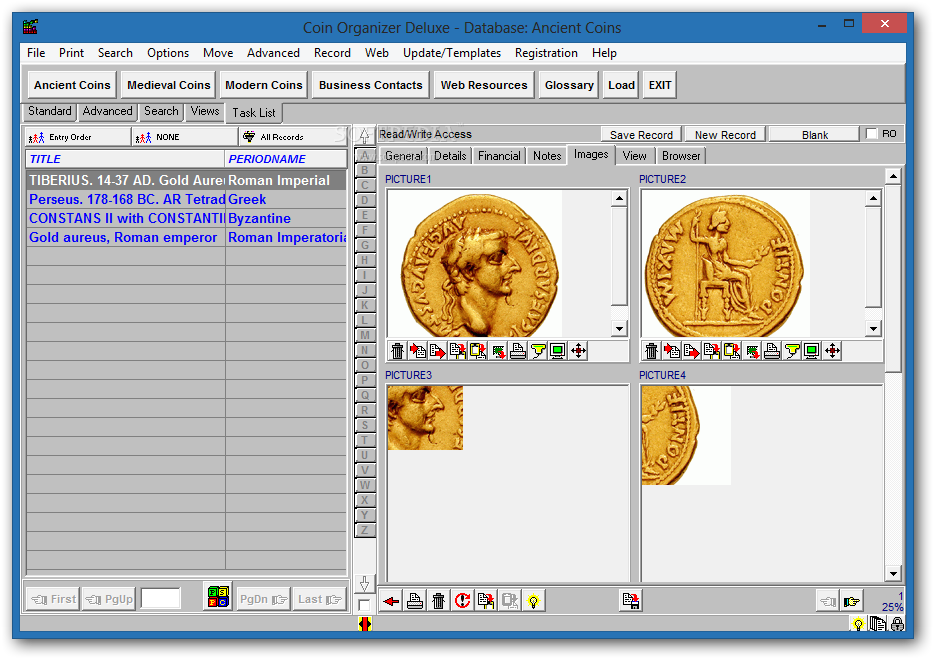Click the lightbulb hint icon in the record toolbar
This screenshot has width=934, height=659.
point(534,601)
